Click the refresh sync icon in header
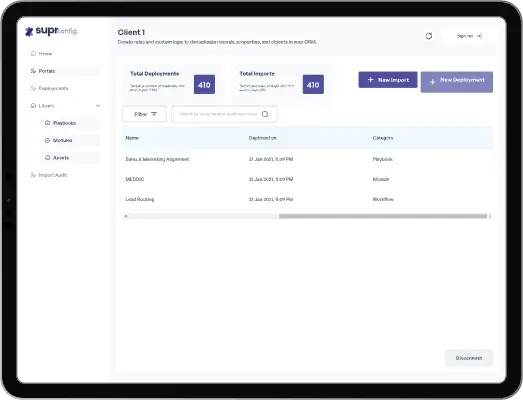This screenshot has width=523, height=400. pyautogui.click(x=429, y=36)
